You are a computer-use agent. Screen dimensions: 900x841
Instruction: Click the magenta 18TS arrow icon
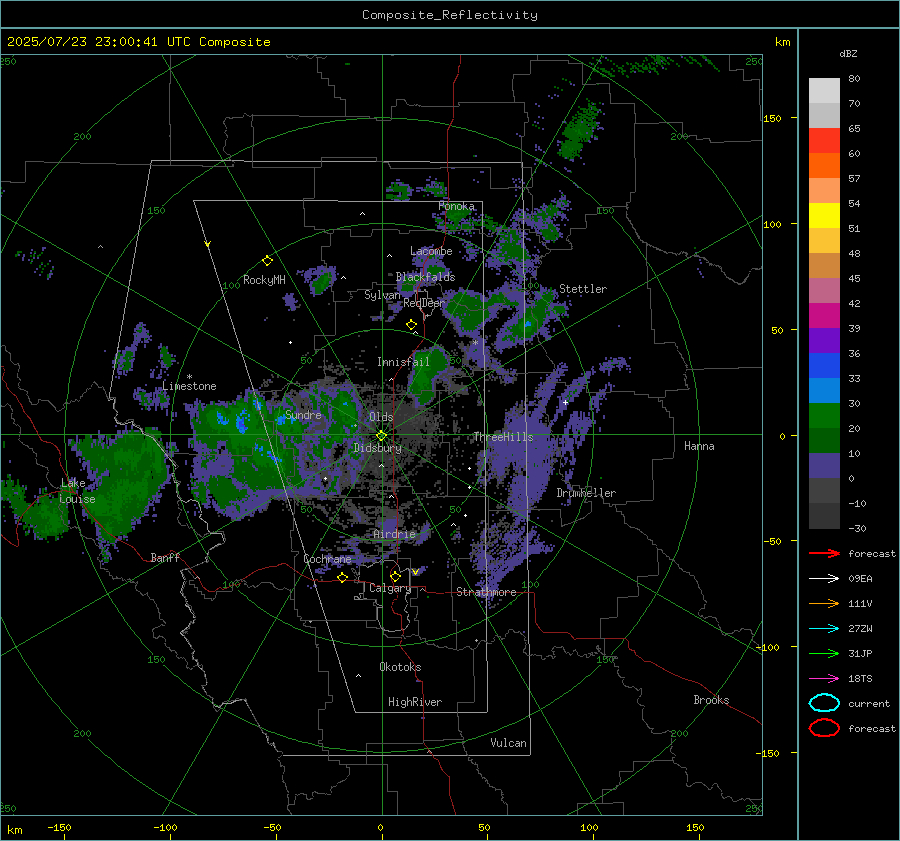coord(824,679)
